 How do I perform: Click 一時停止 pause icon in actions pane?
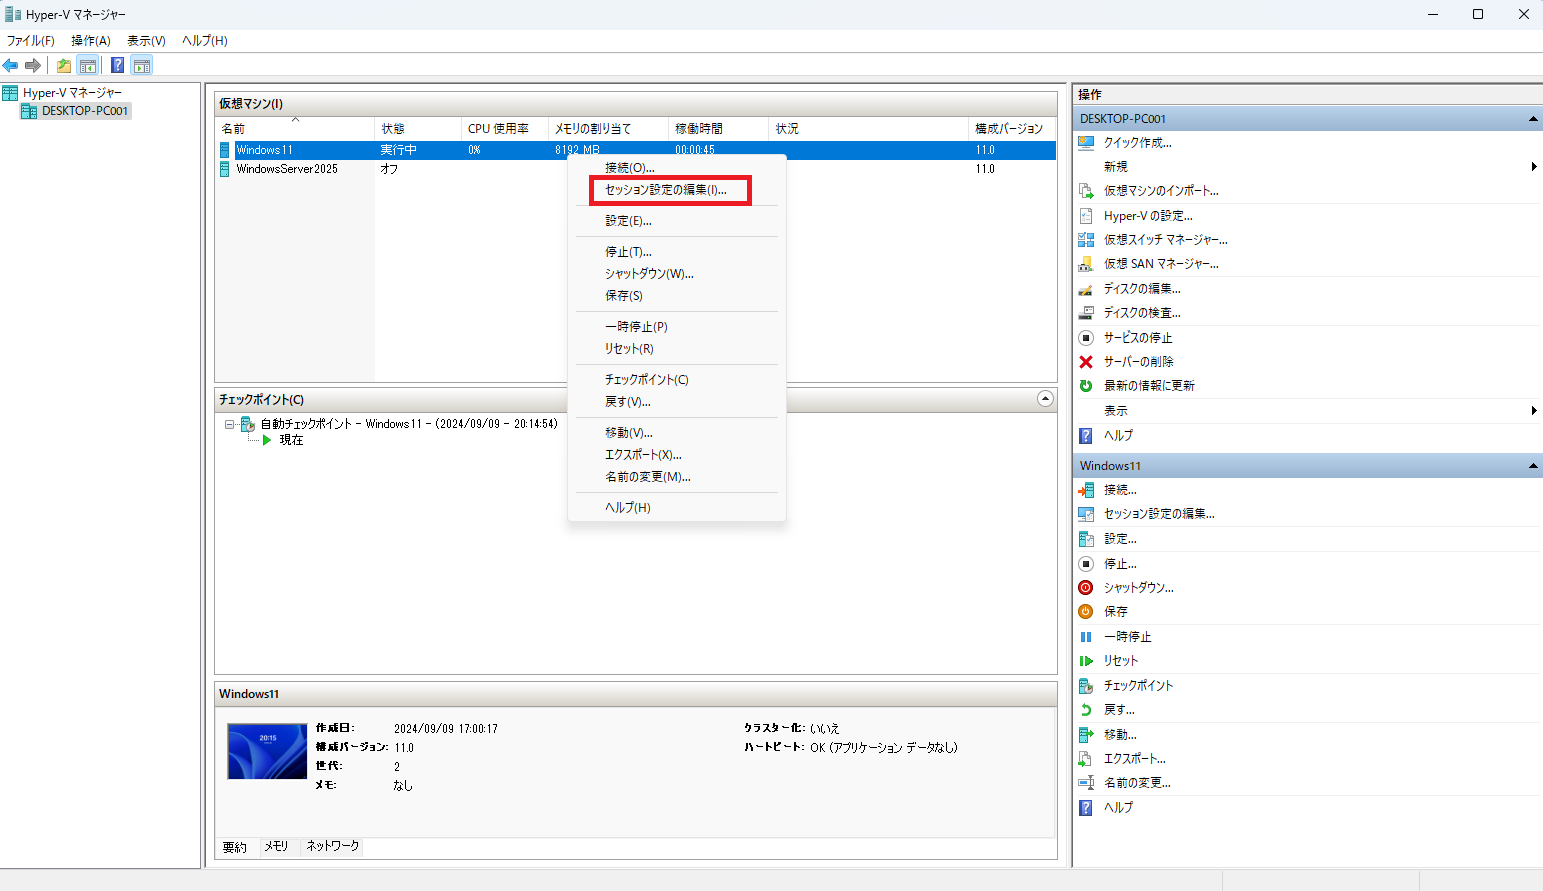1086,637
